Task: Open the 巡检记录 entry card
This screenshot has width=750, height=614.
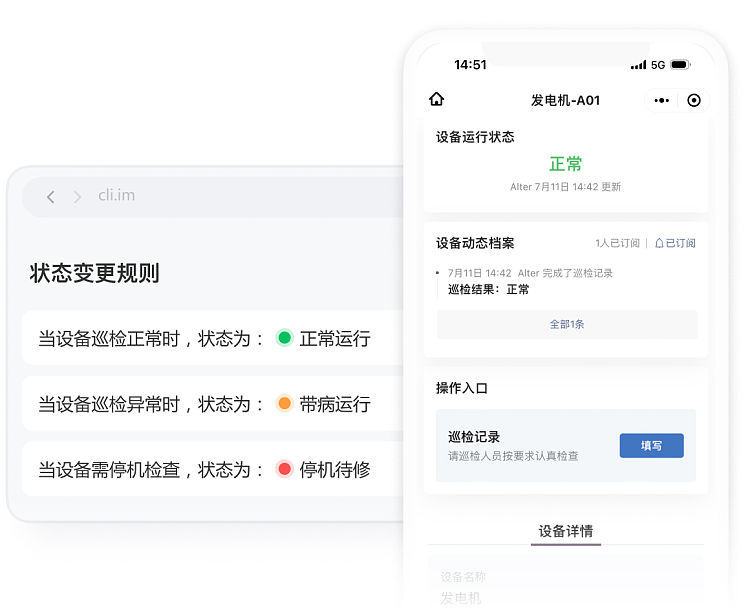Action: pyautogui.click(x=520, y=446)
